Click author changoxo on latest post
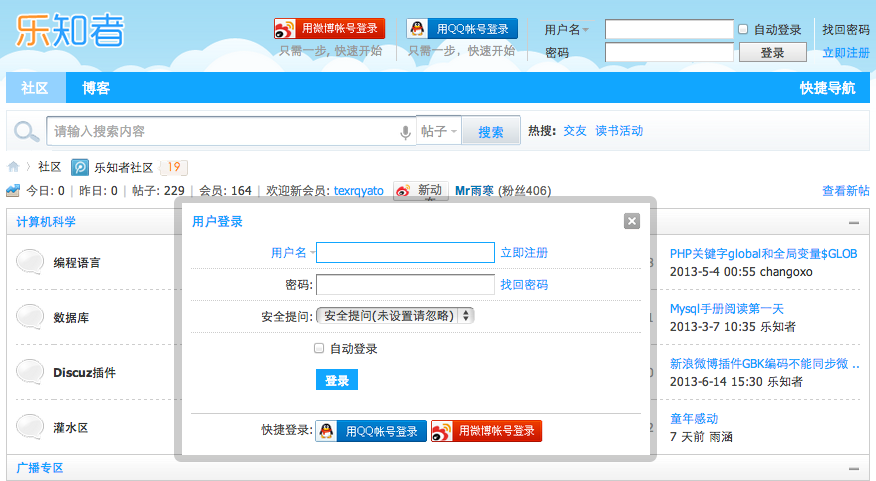The height and width of the screenshot is (481, 876). [x=787, y=272]
